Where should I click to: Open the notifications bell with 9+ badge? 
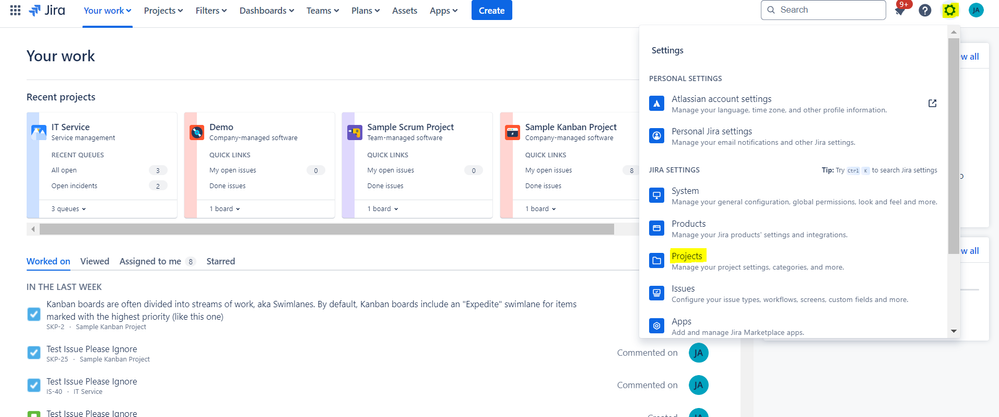coord(900,10)
